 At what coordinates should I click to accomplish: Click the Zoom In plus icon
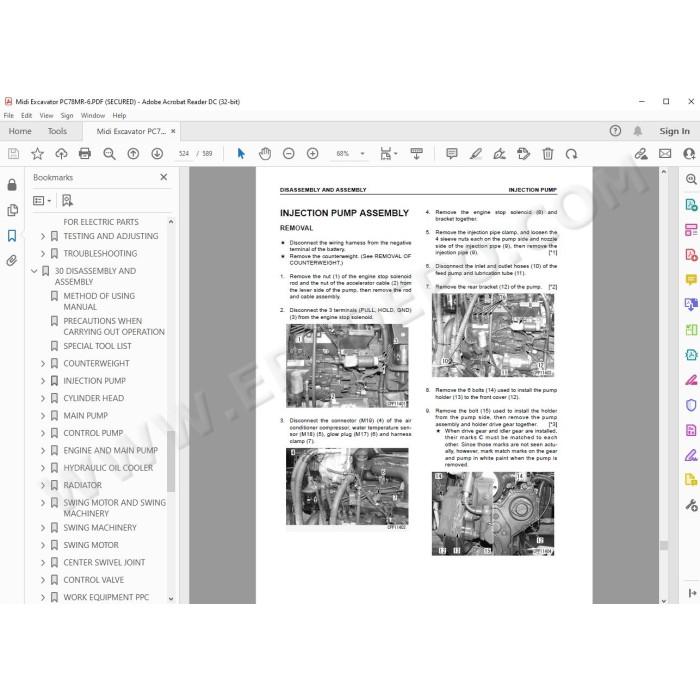312,154
